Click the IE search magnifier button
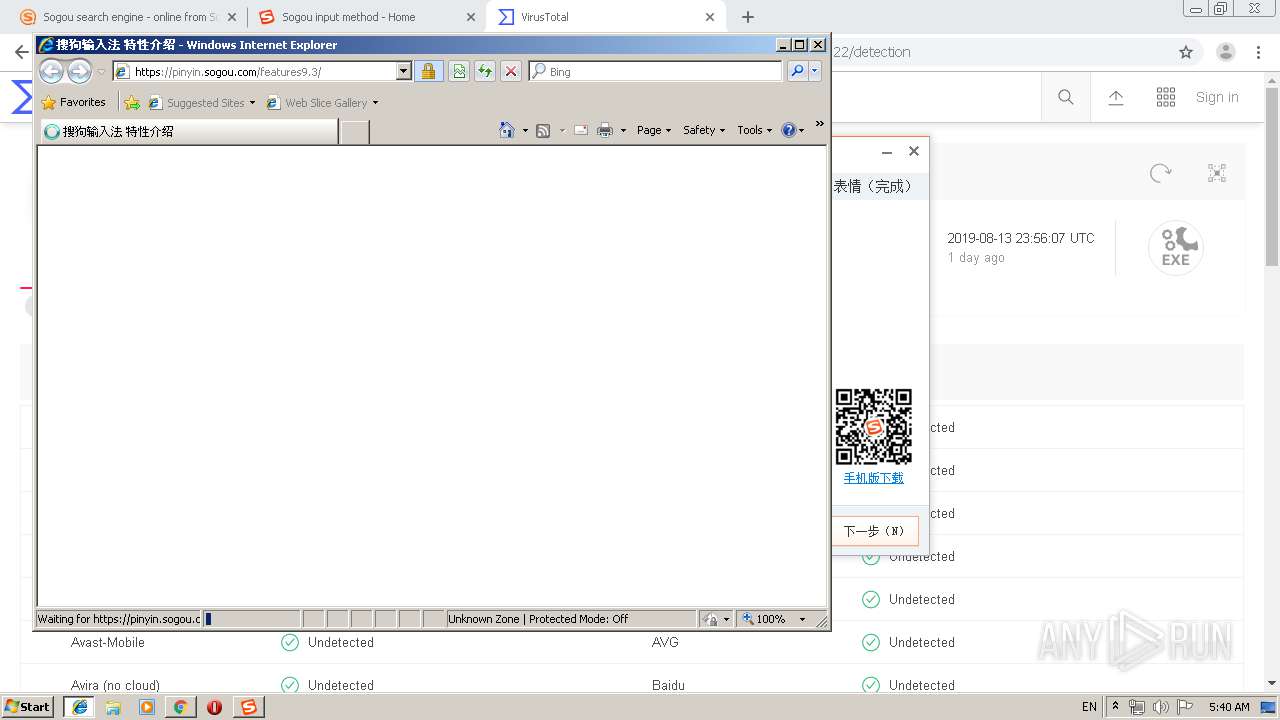This screenshot has width=1280, height=720. (797, 71)
